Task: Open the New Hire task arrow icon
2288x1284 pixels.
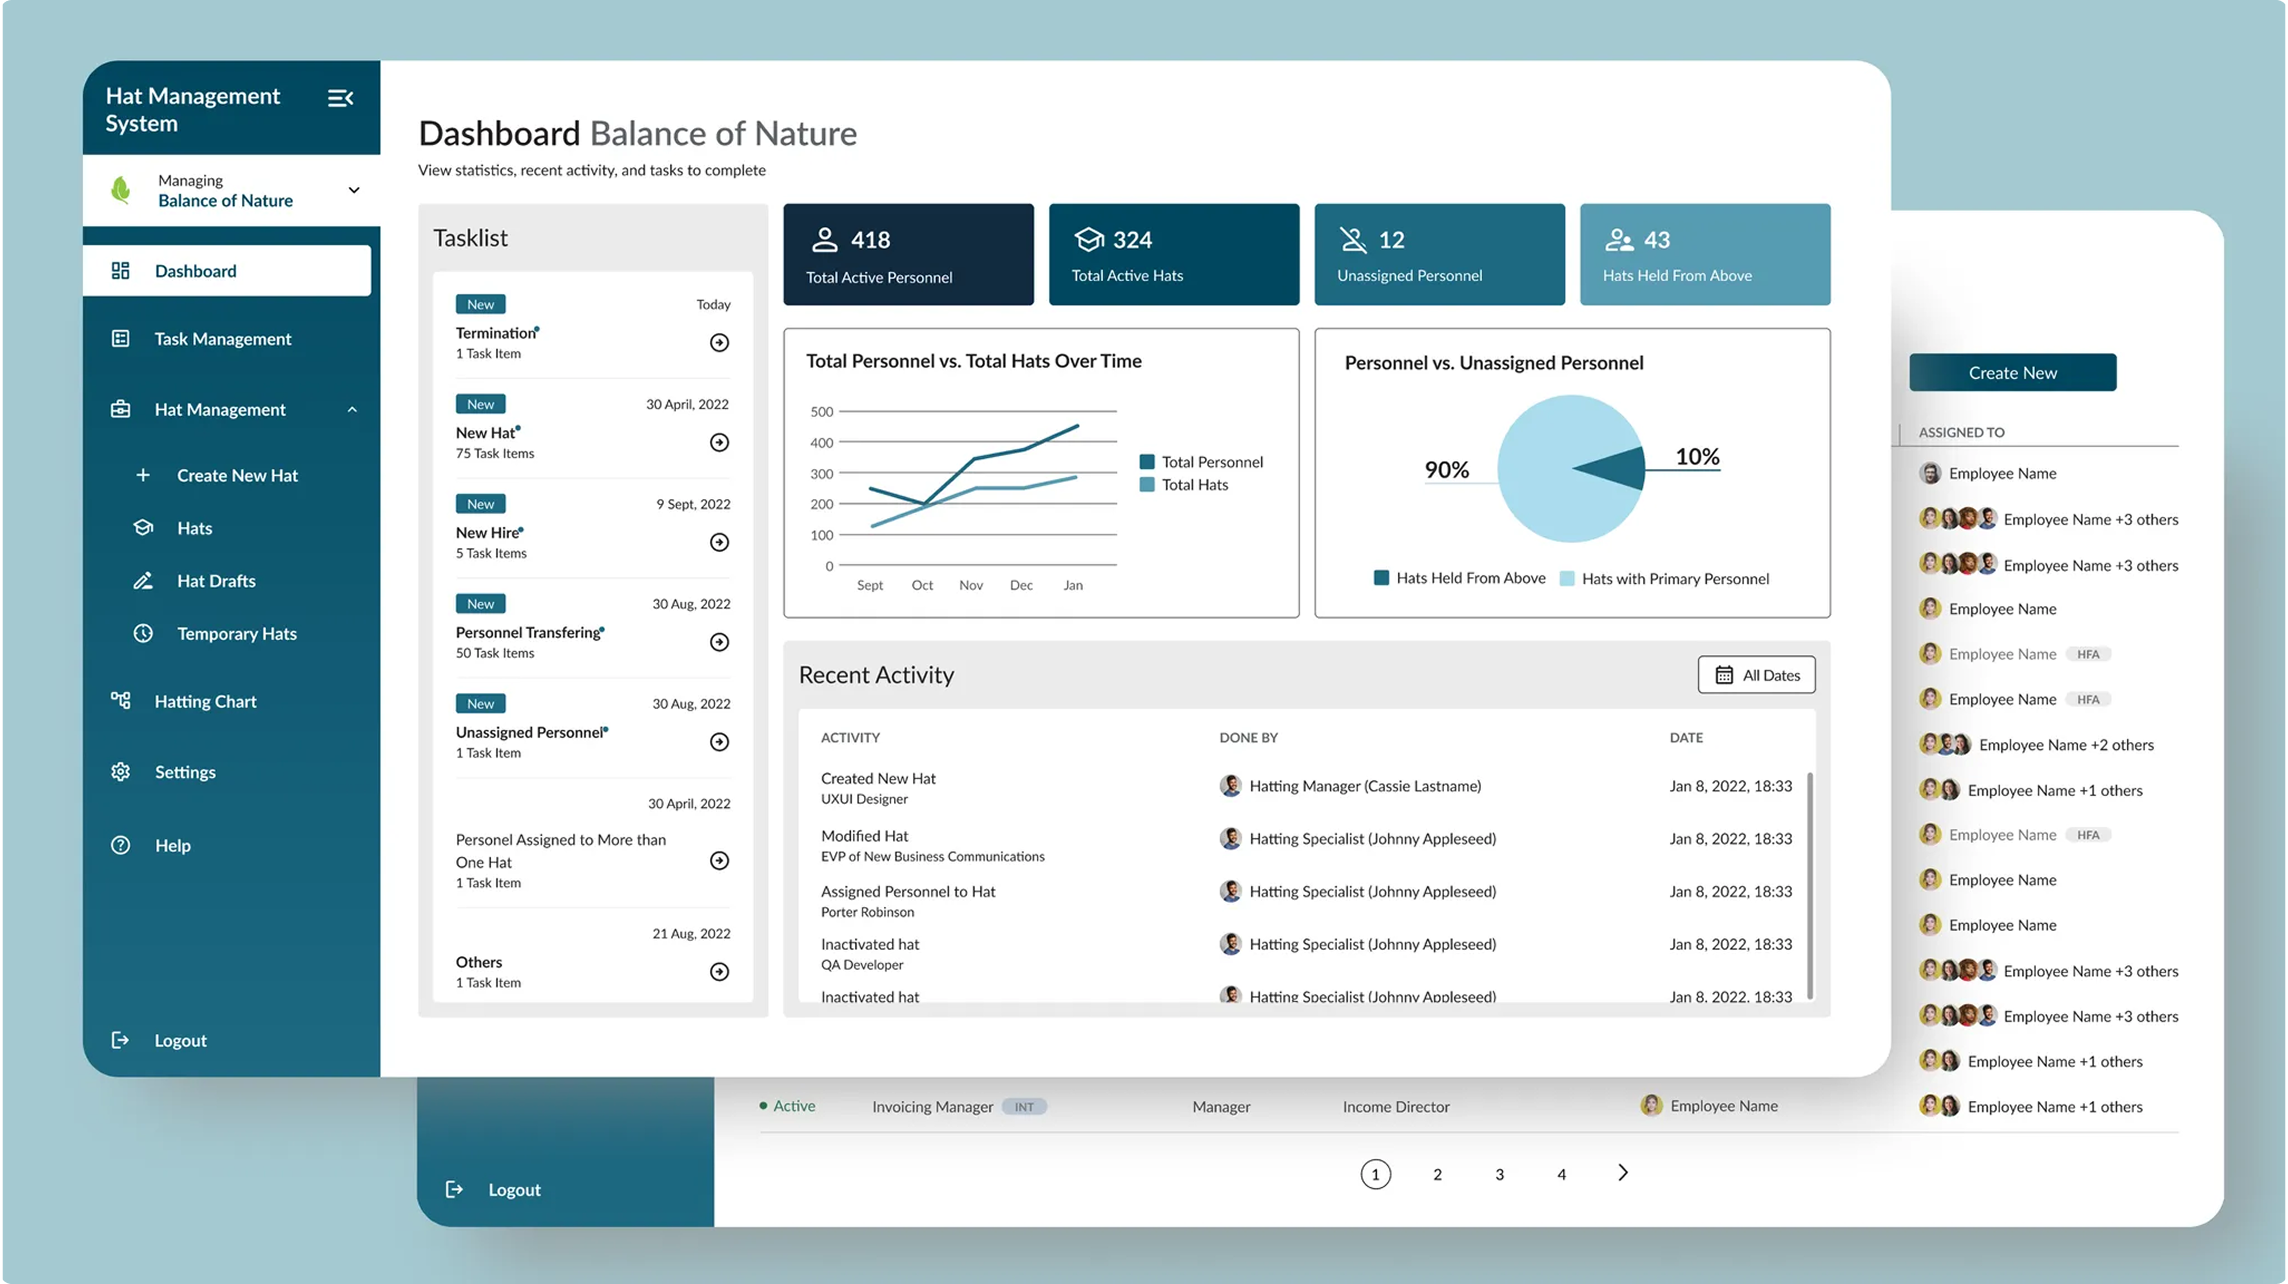Action: pyautogui.click(x=719, y=542)
